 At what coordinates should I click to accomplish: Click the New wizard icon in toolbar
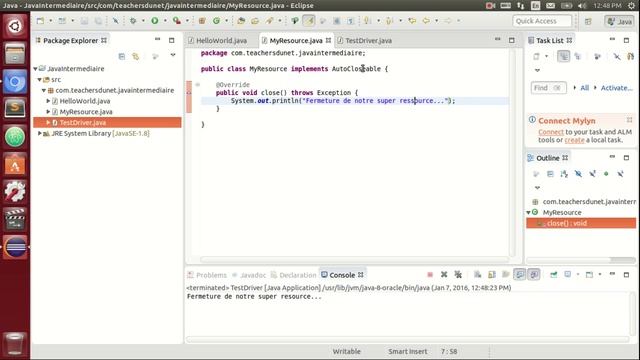click(40, 20)
